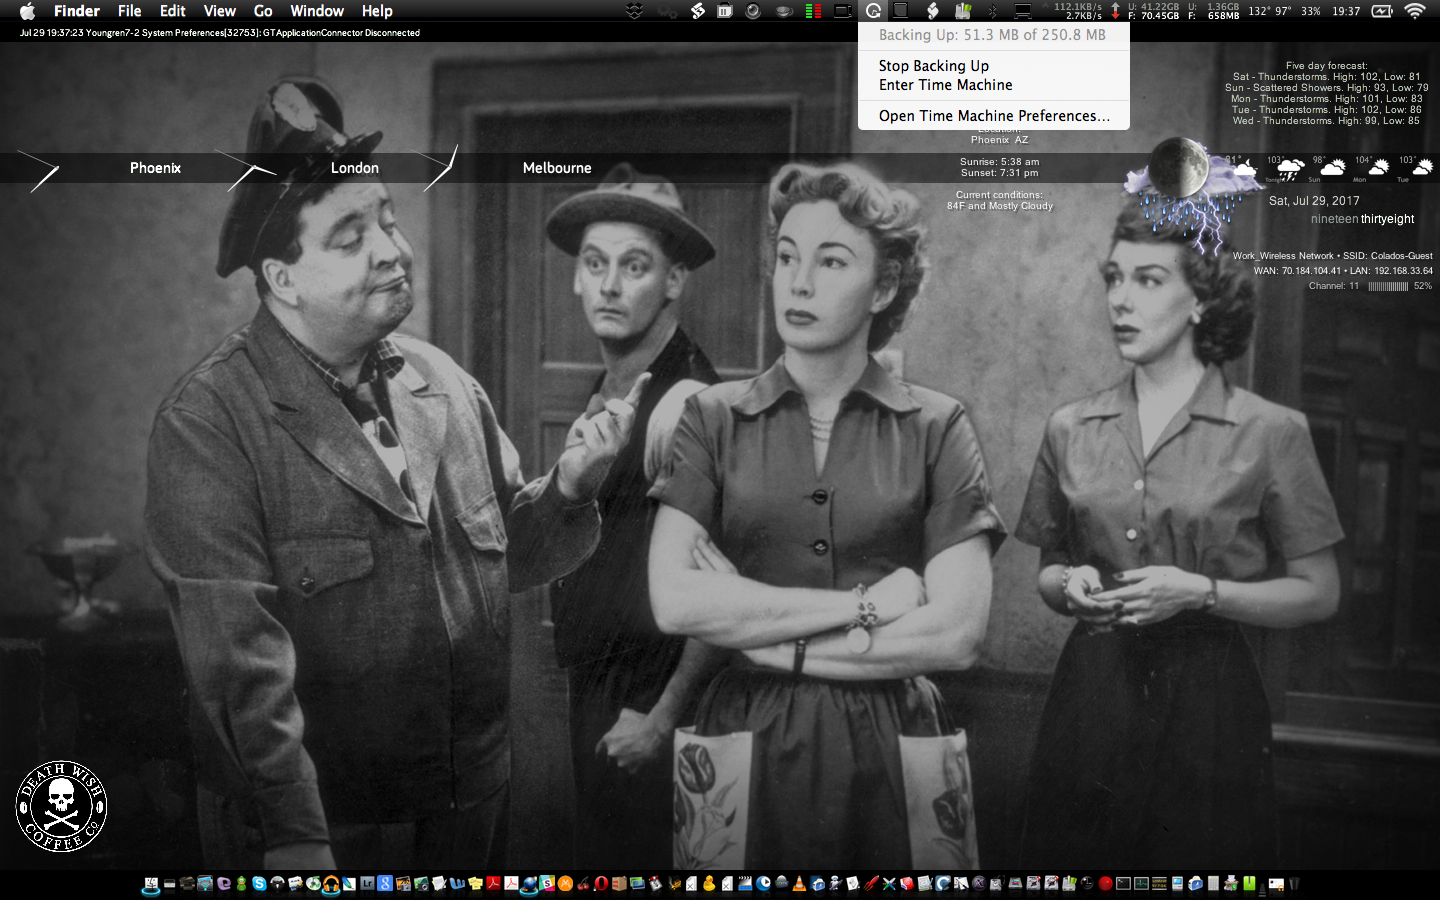Screen dimensions: 1440x900
Task: Select Enter Time Machine
Action: click(x=945, y=85)
